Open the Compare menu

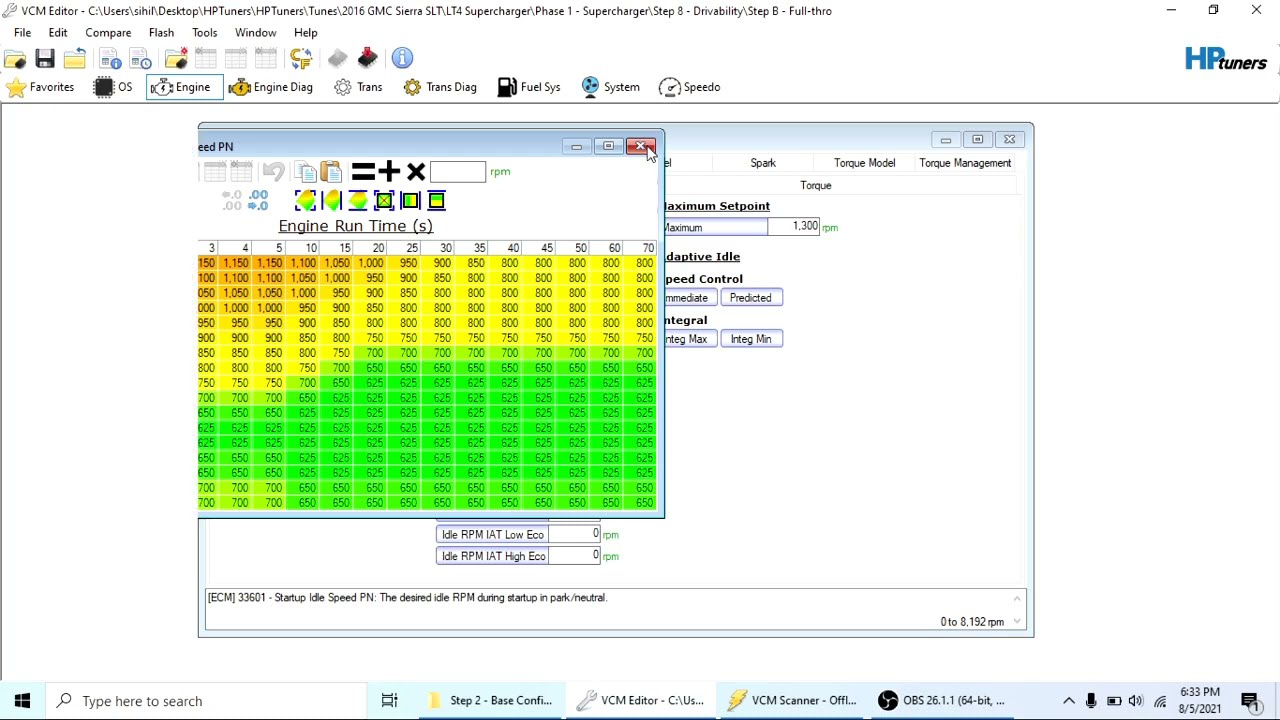(108, 33)
